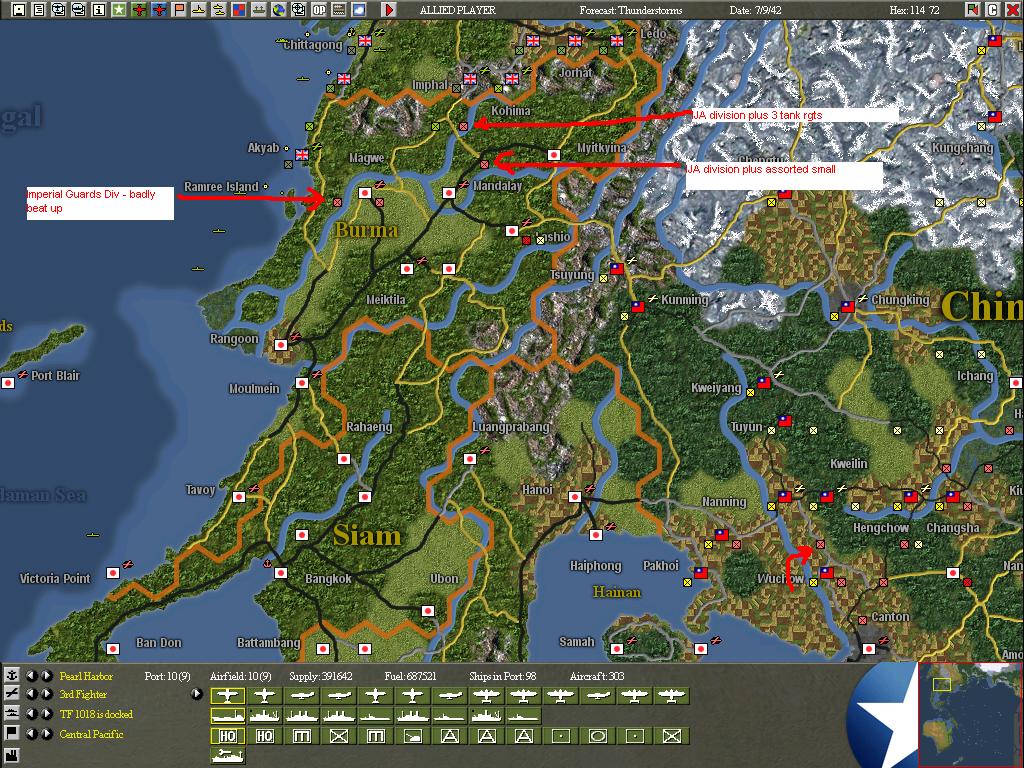Click the 'C' icon at top right

click(x=993, y=10)
